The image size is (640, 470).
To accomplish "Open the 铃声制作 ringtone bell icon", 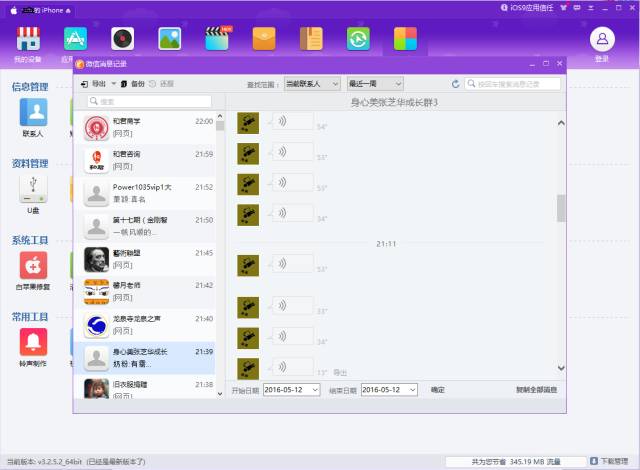I will (33, 342).
